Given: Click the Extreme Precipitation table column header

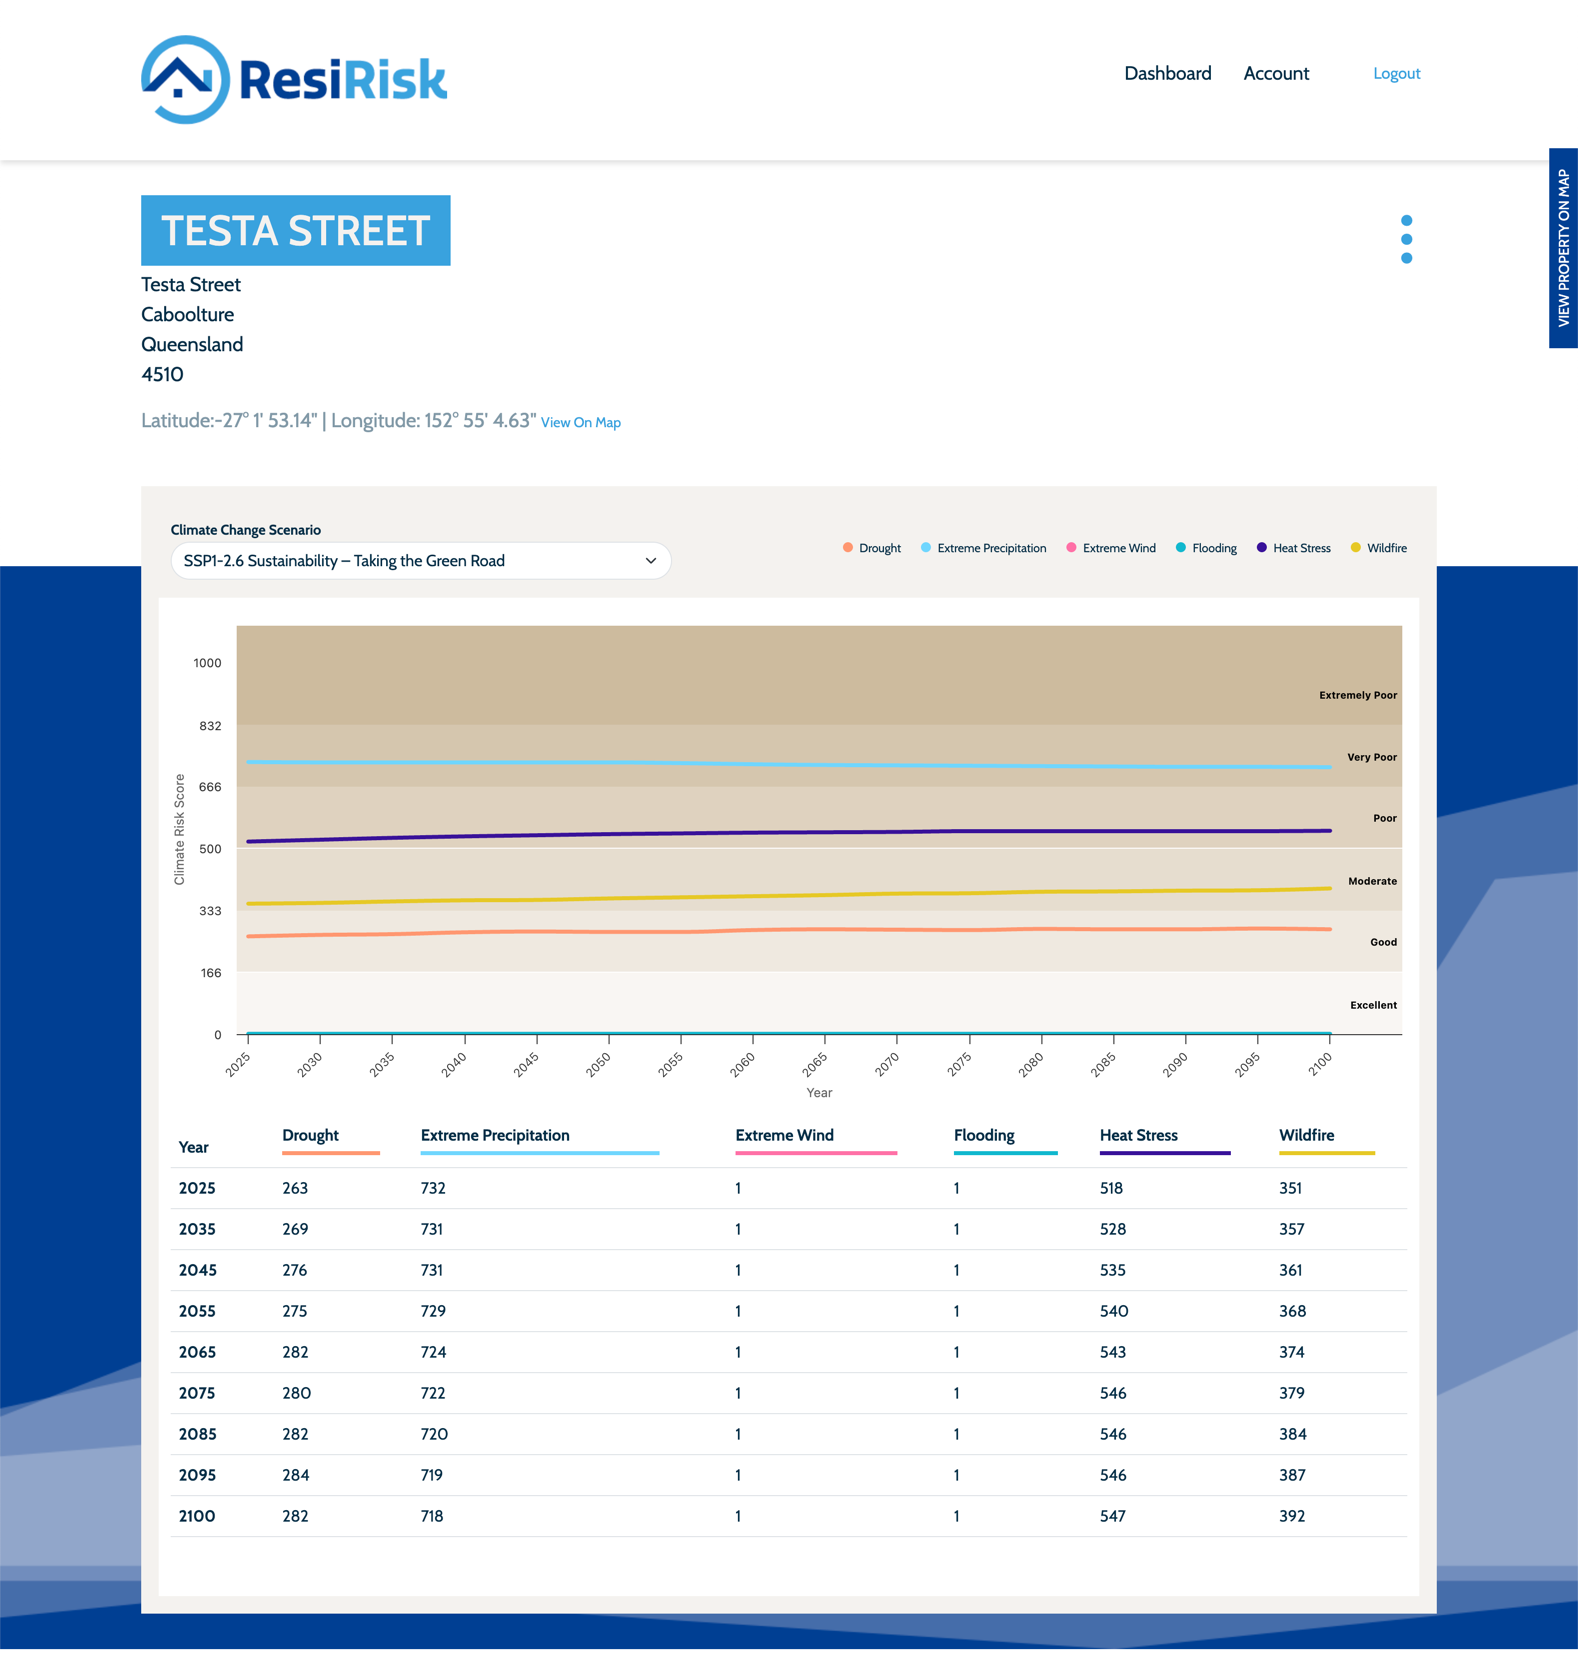Looking at the screenshot, I should click(x=495, y=1135).
